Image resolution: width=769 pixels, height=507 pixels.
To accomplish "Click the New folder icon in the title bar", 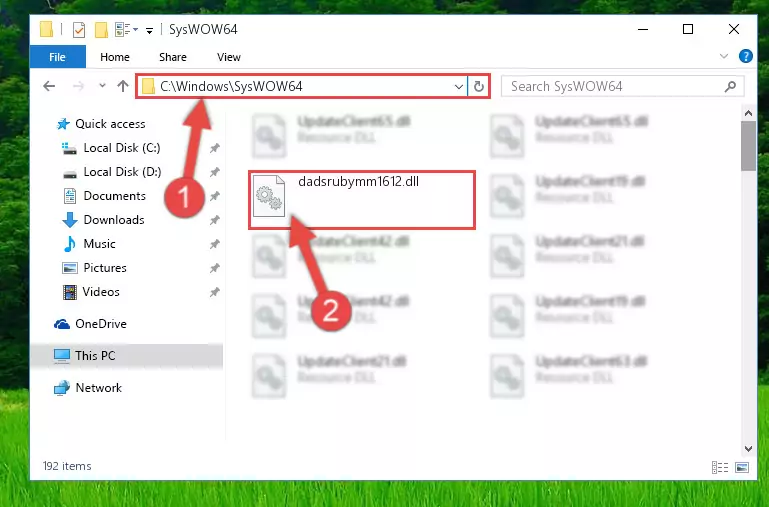I will (101, 30).
